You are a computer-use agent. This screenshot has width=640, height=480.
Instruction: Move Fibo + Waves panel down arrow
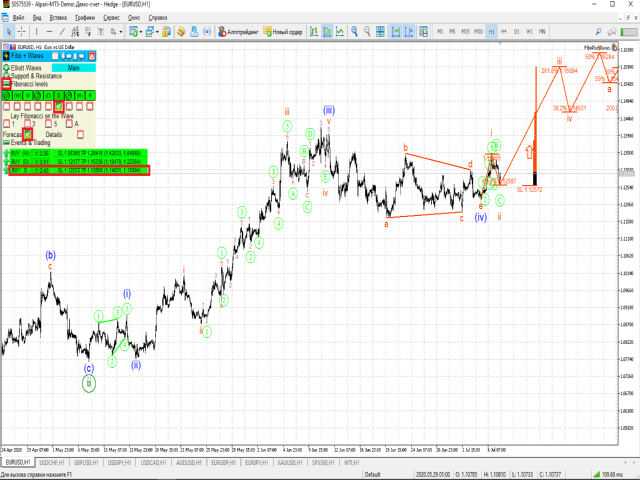[63, 56]
